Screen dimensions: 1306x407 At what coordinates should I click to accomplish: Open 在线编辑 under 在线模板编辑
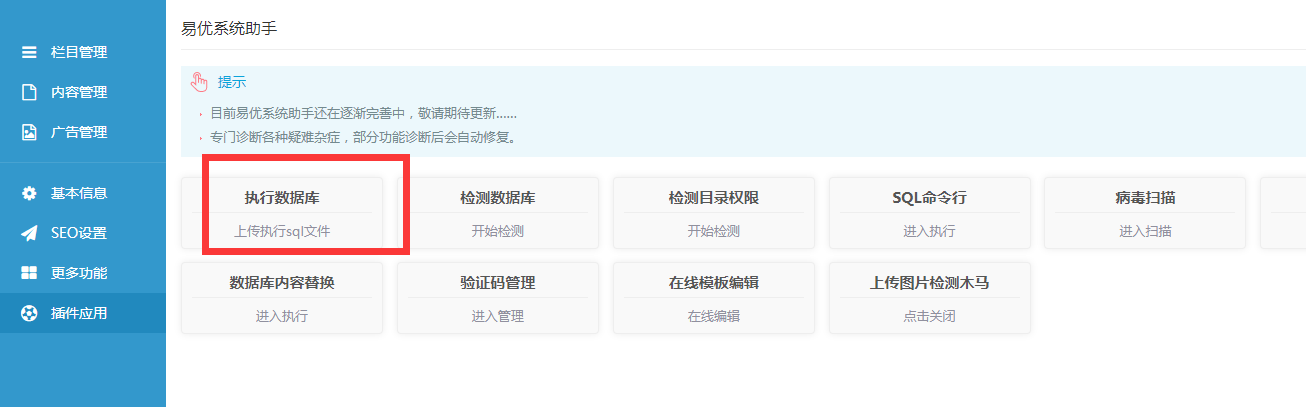click(x=714, y=316)
